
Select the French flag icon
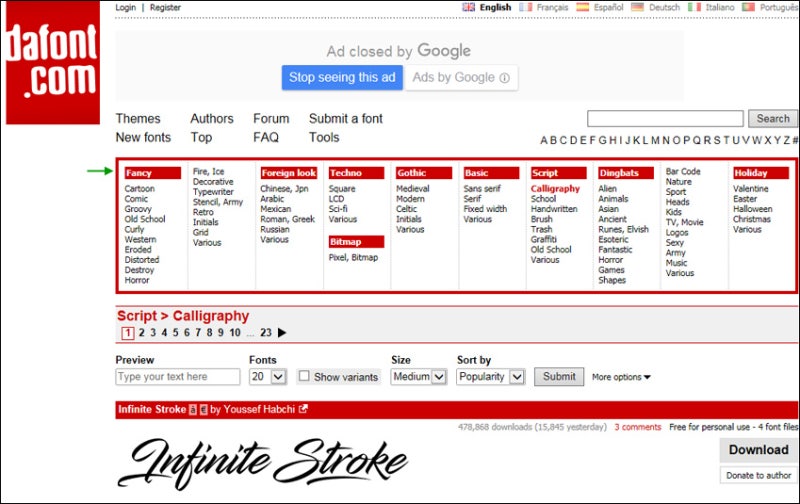526,7
